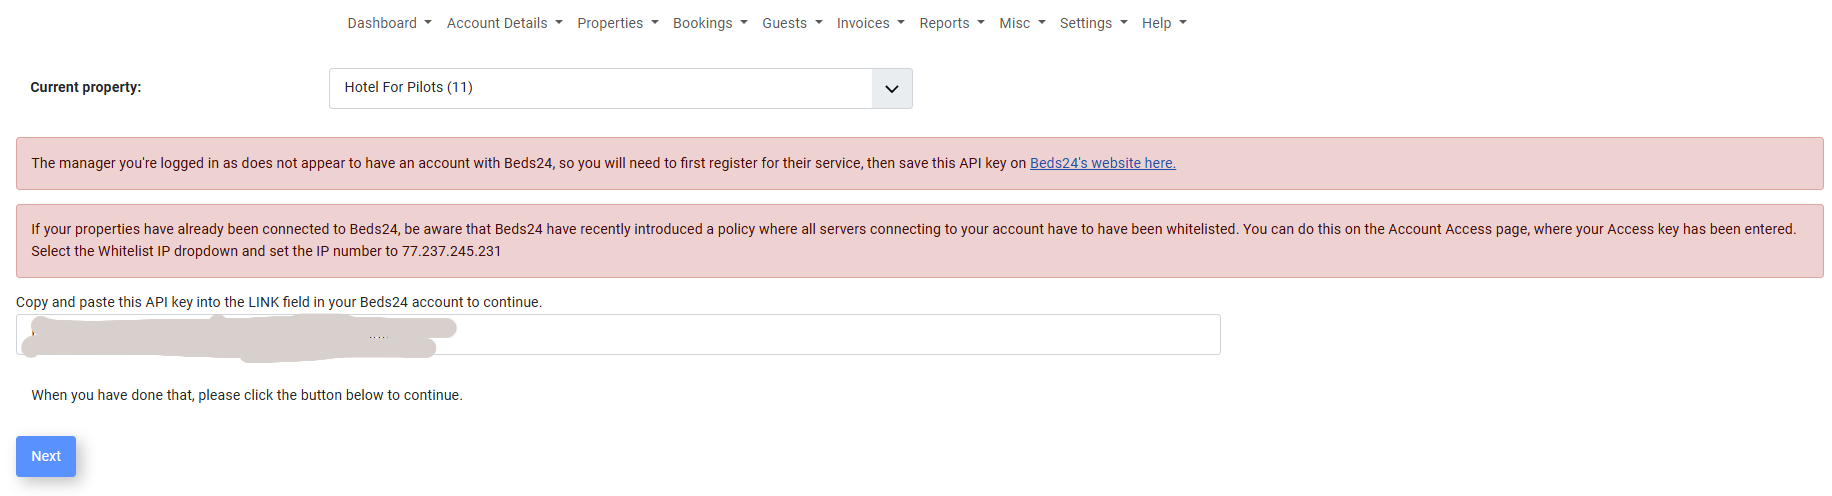
Task: Open the Settings menu
Action: click(x=1093, y=23)
